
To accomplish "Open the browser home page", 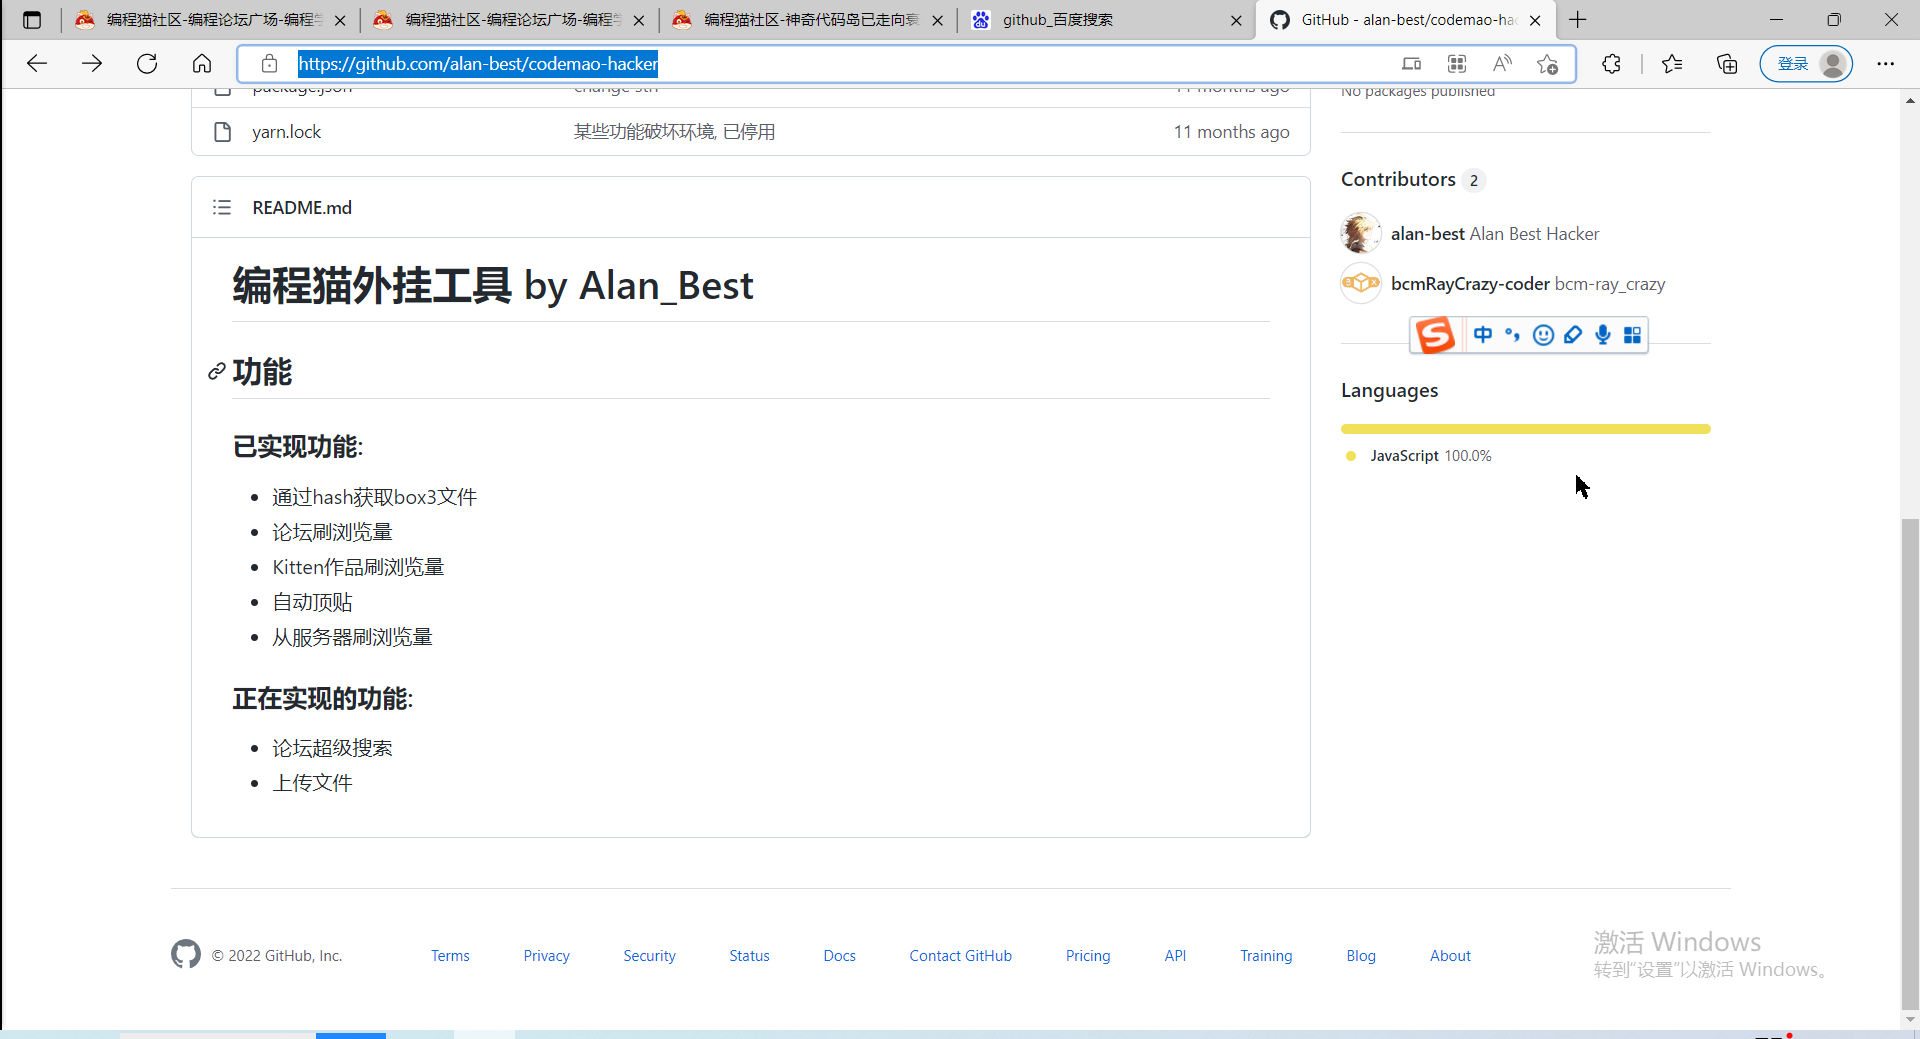I will tap(202, 64).
